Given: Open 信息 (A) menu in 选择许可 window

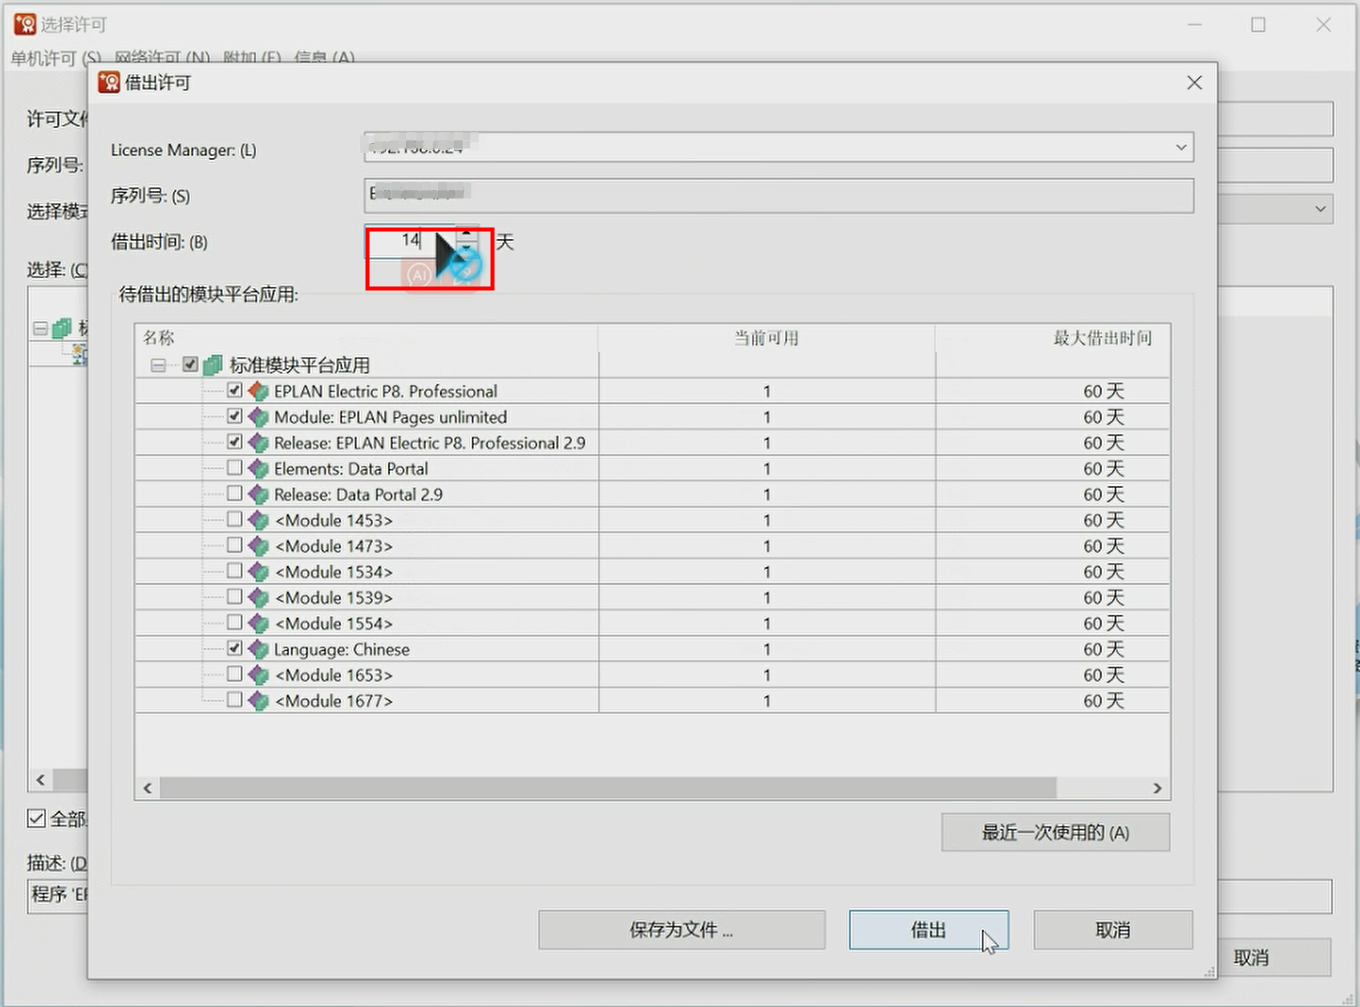Looking at the screenshot, I should click(325, 57).
